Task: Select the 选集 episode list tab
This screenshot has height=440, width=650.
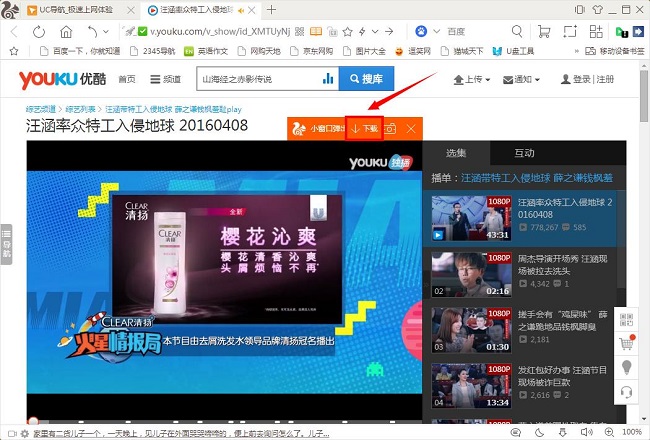Action: click(456, 153)
